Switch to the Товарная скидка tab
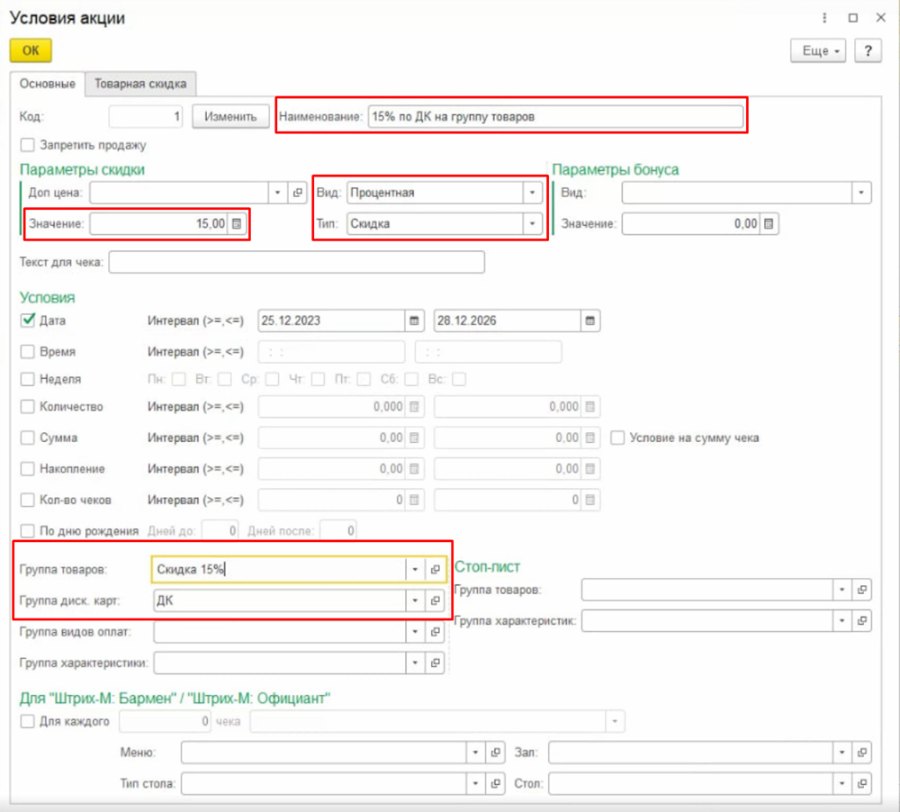 tap(141, 84)
